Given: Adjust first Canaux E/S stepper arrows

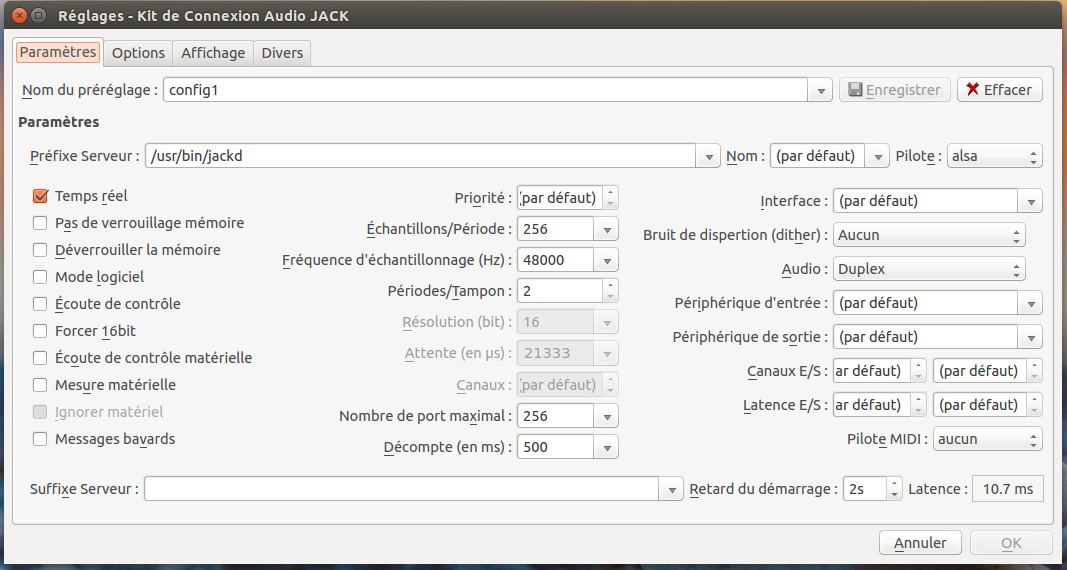Looking at the screenshot, I should click(919, 371).
